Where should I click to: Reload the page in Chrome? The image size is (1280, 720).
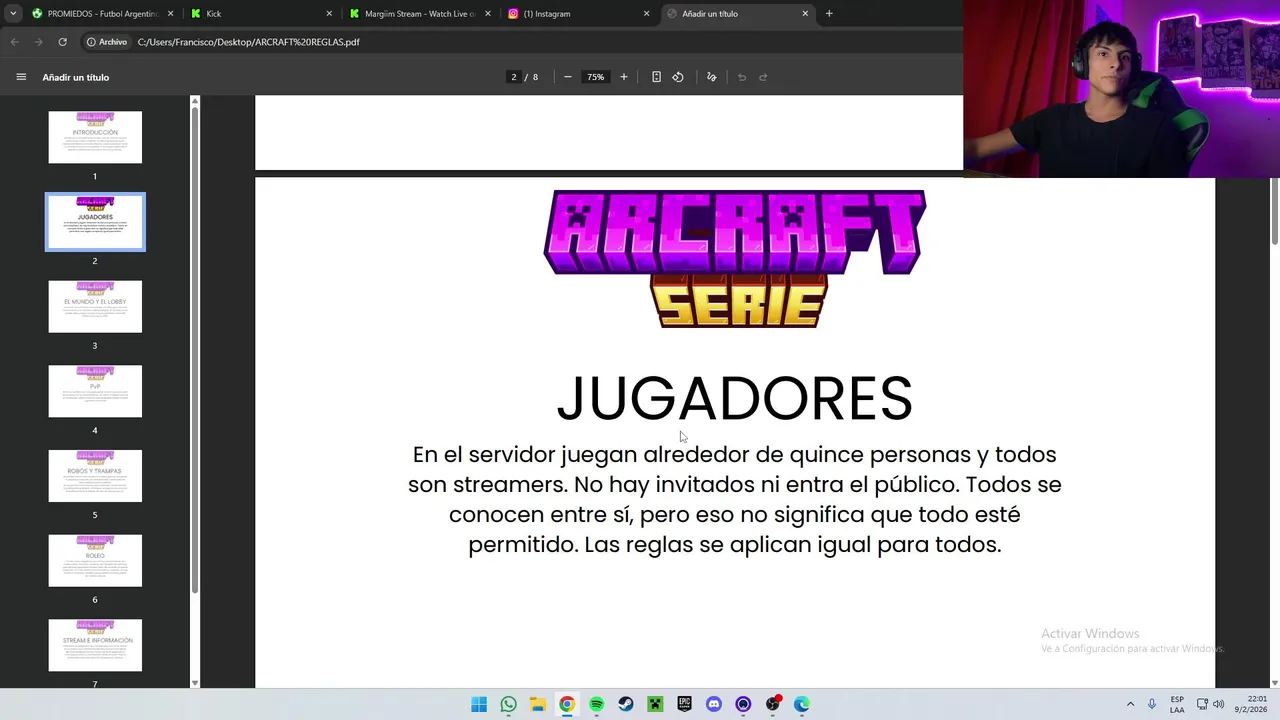[62, 42]
